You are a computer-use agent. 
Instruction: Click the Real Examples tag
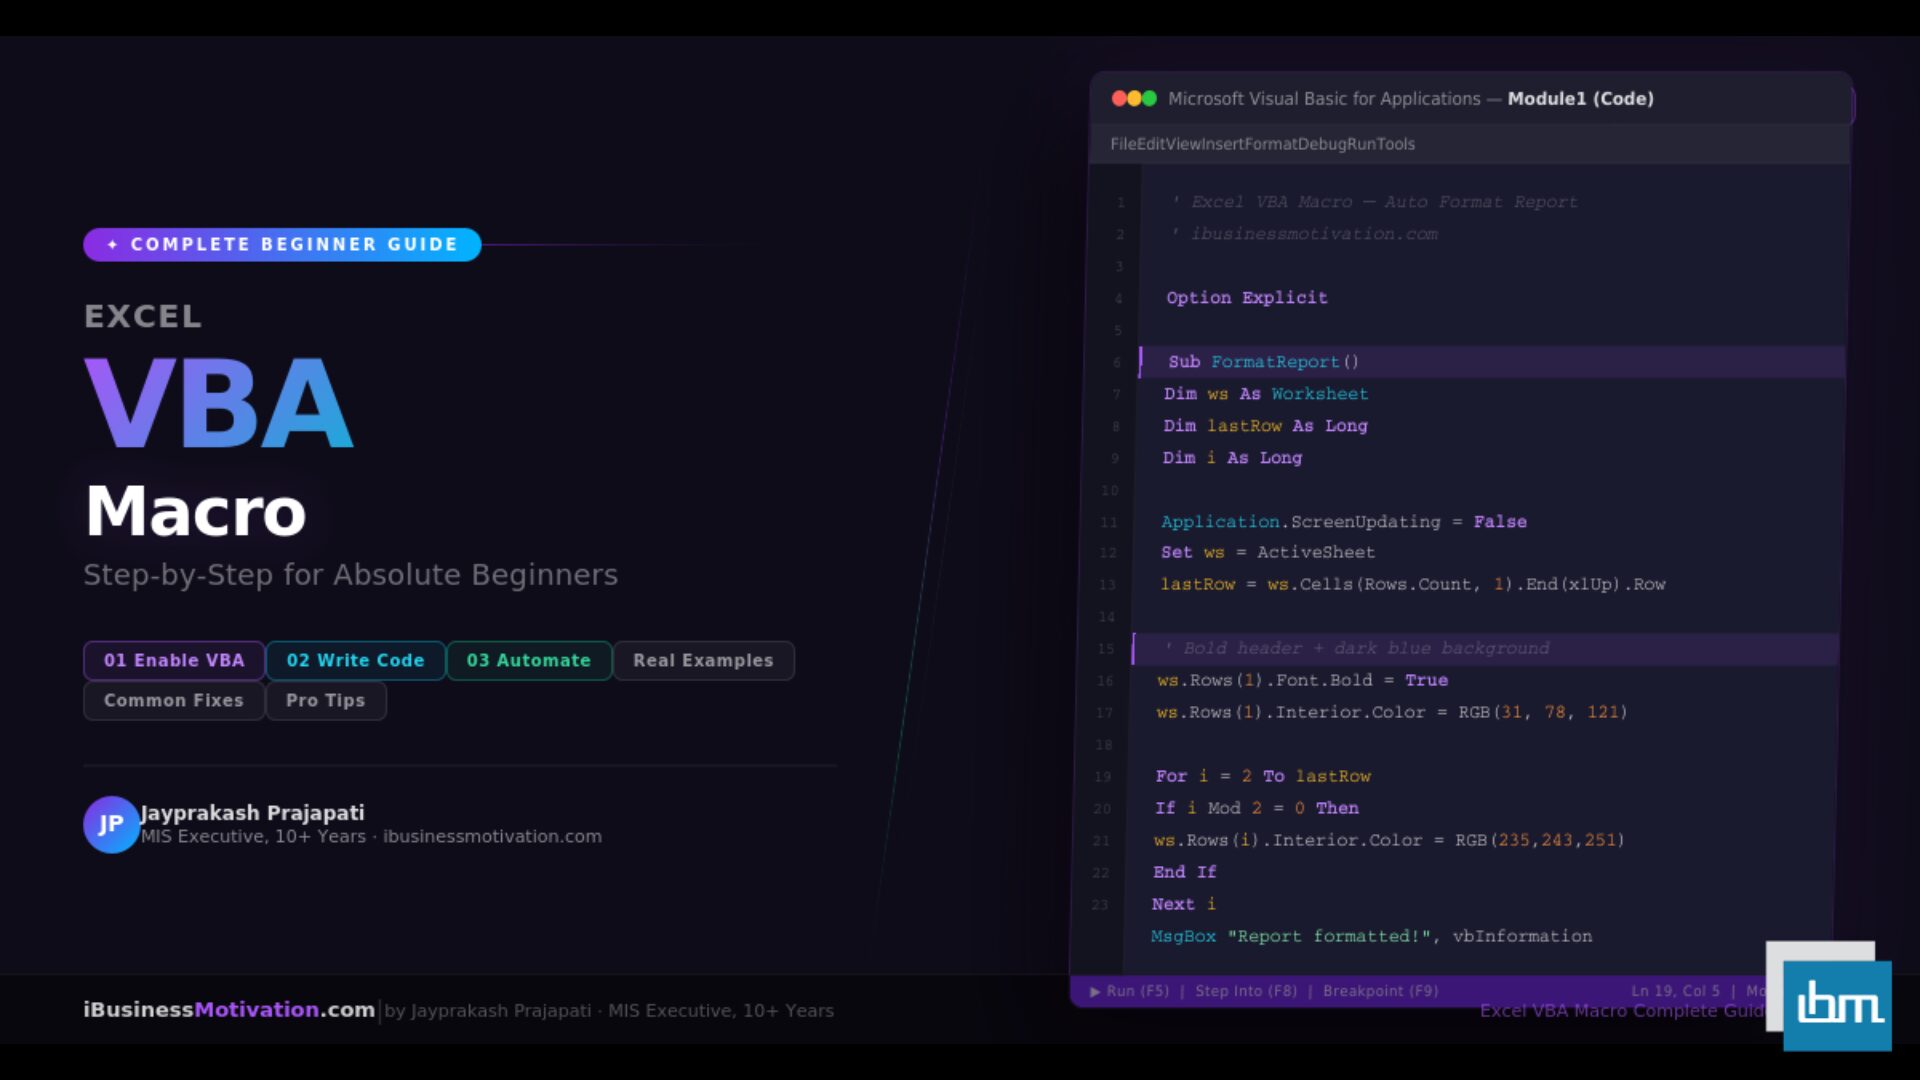pos(703,661)
